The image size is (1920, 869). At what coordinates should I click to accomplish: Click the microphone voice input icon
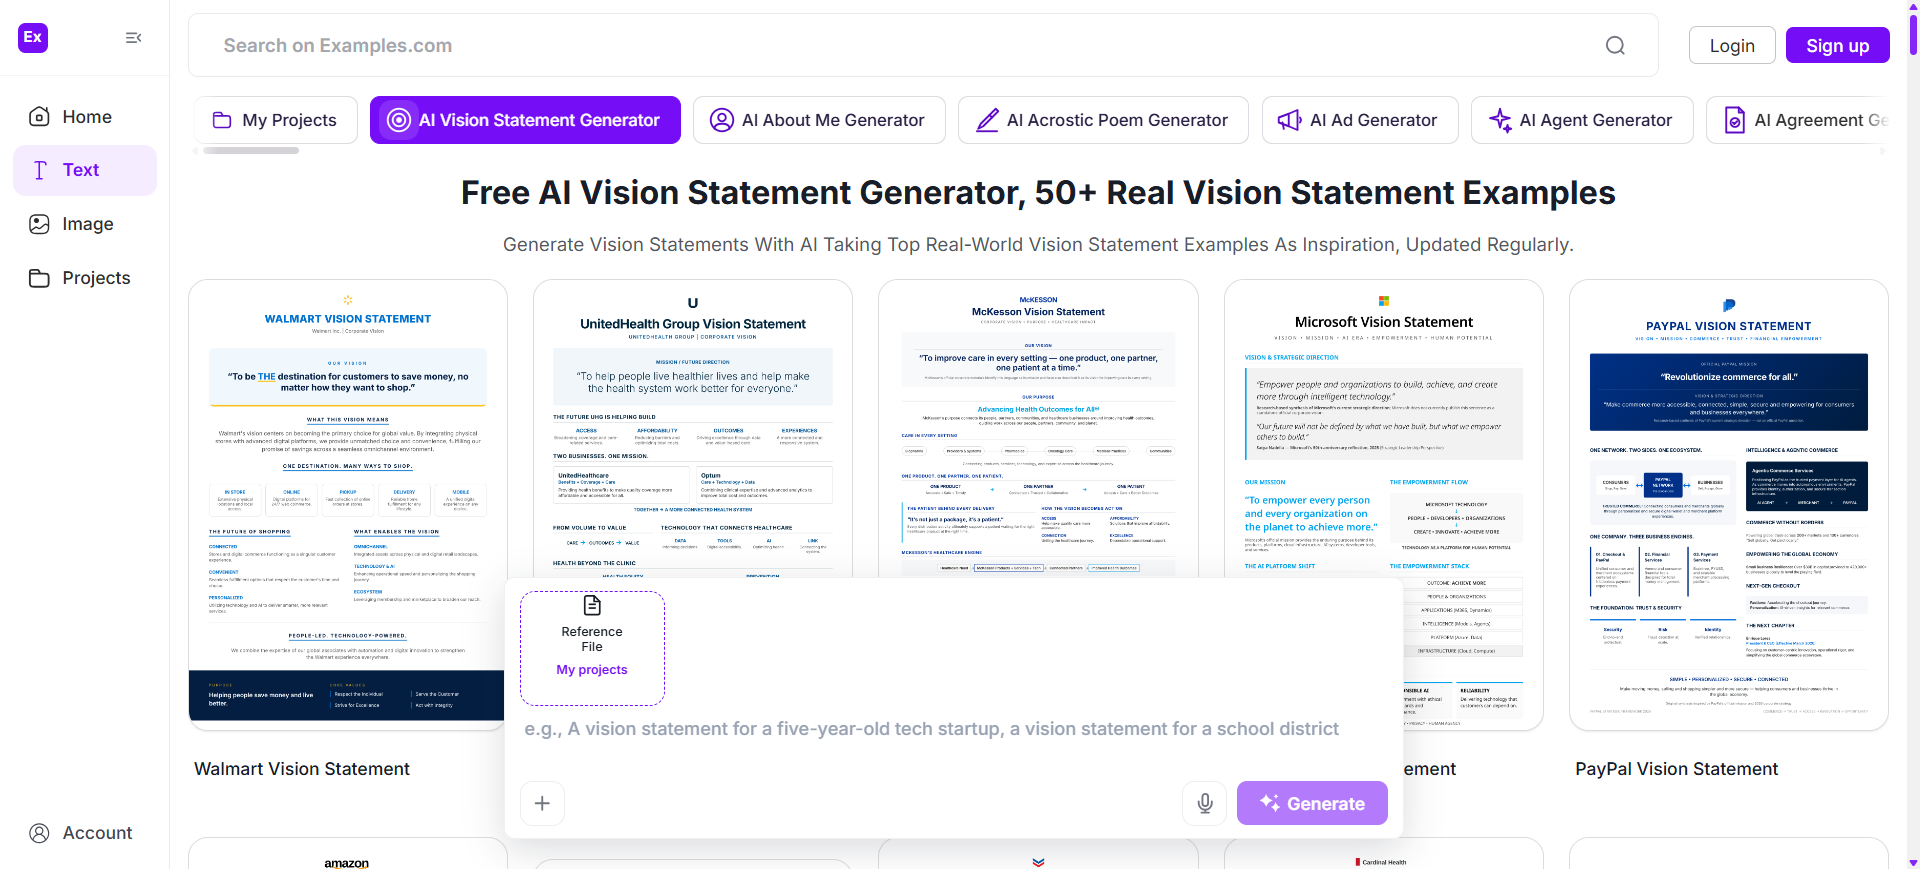click(x=1205, y=803)
